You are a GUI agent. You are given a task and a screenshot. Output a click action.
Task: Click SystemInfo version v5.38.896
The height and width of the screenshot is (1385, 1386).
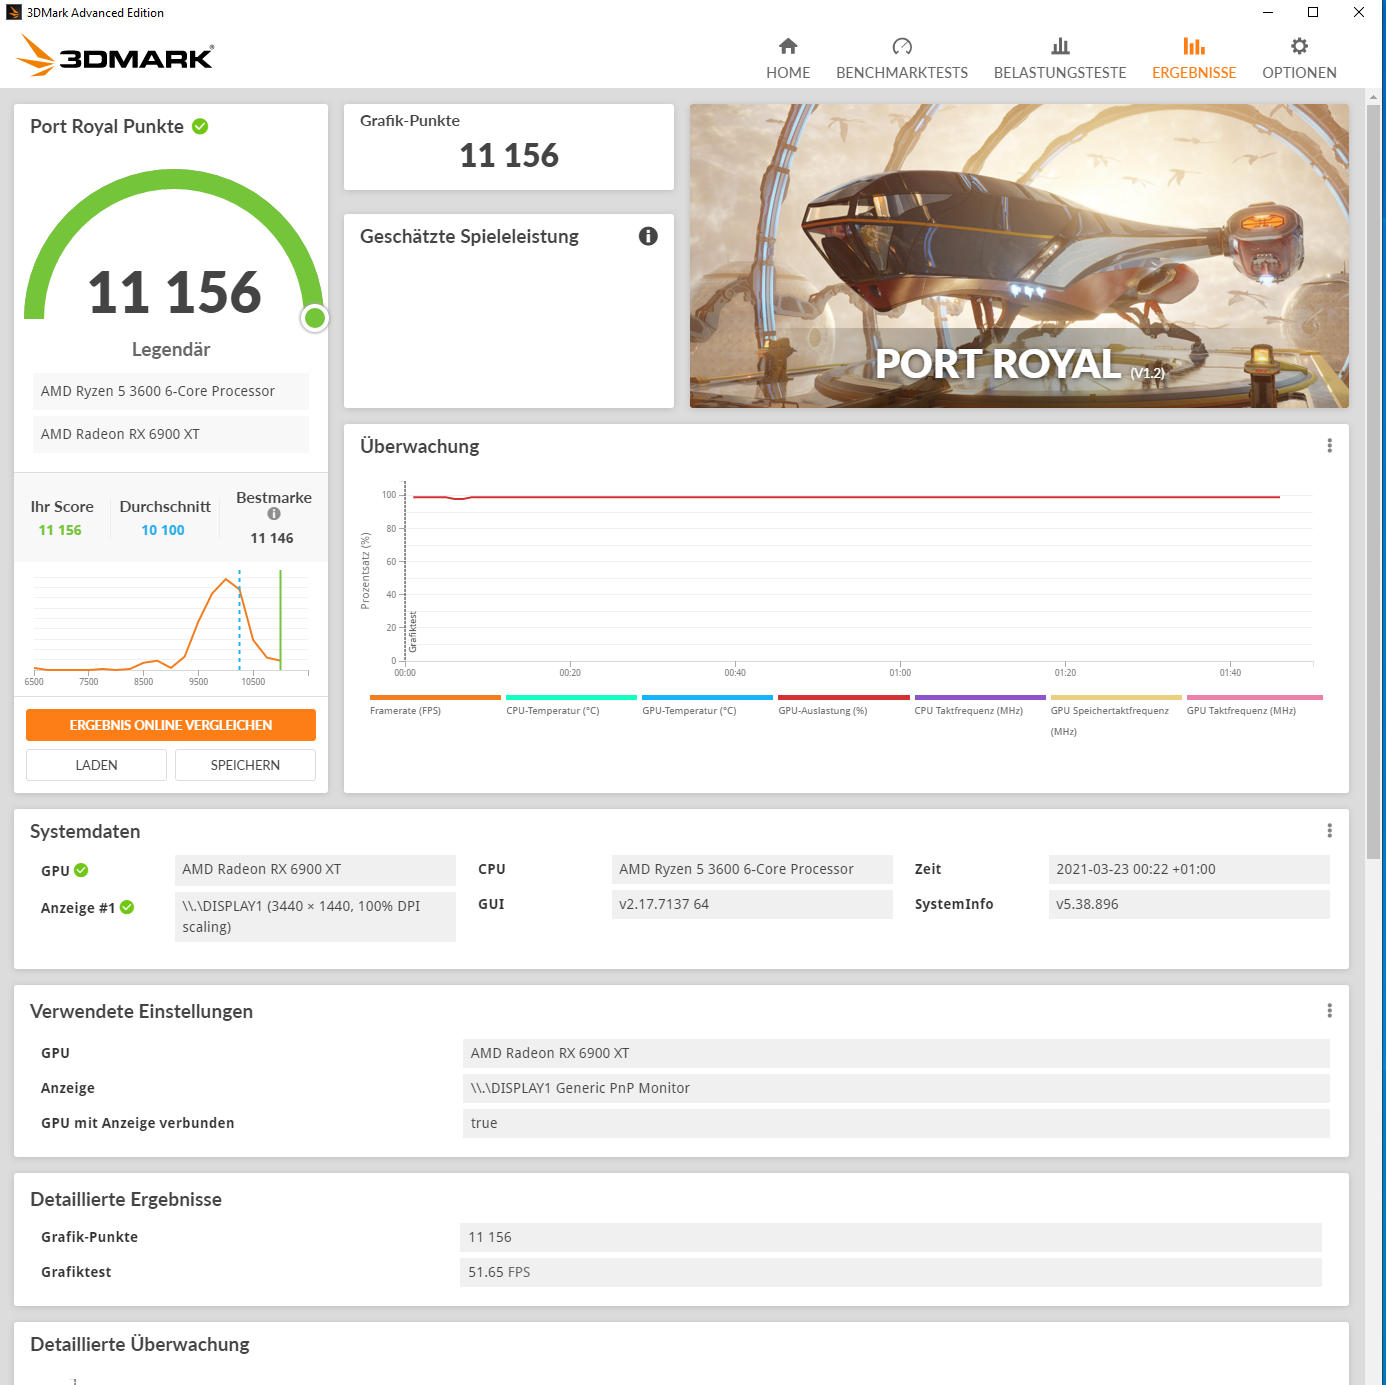(x=1189, y=904)
